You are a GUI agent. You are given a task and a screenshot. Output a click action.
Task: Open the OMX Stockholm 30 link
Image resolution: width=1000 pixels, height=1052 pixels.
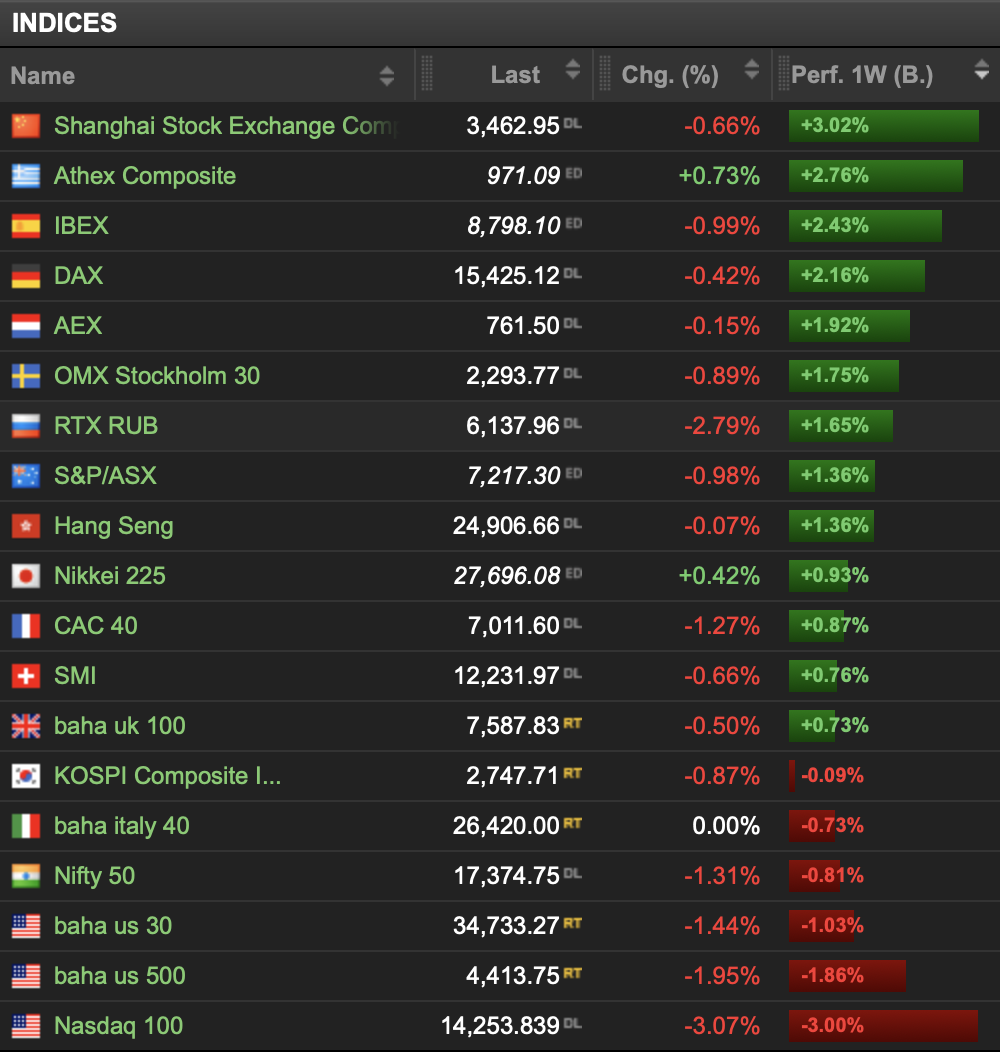(157, 376)
